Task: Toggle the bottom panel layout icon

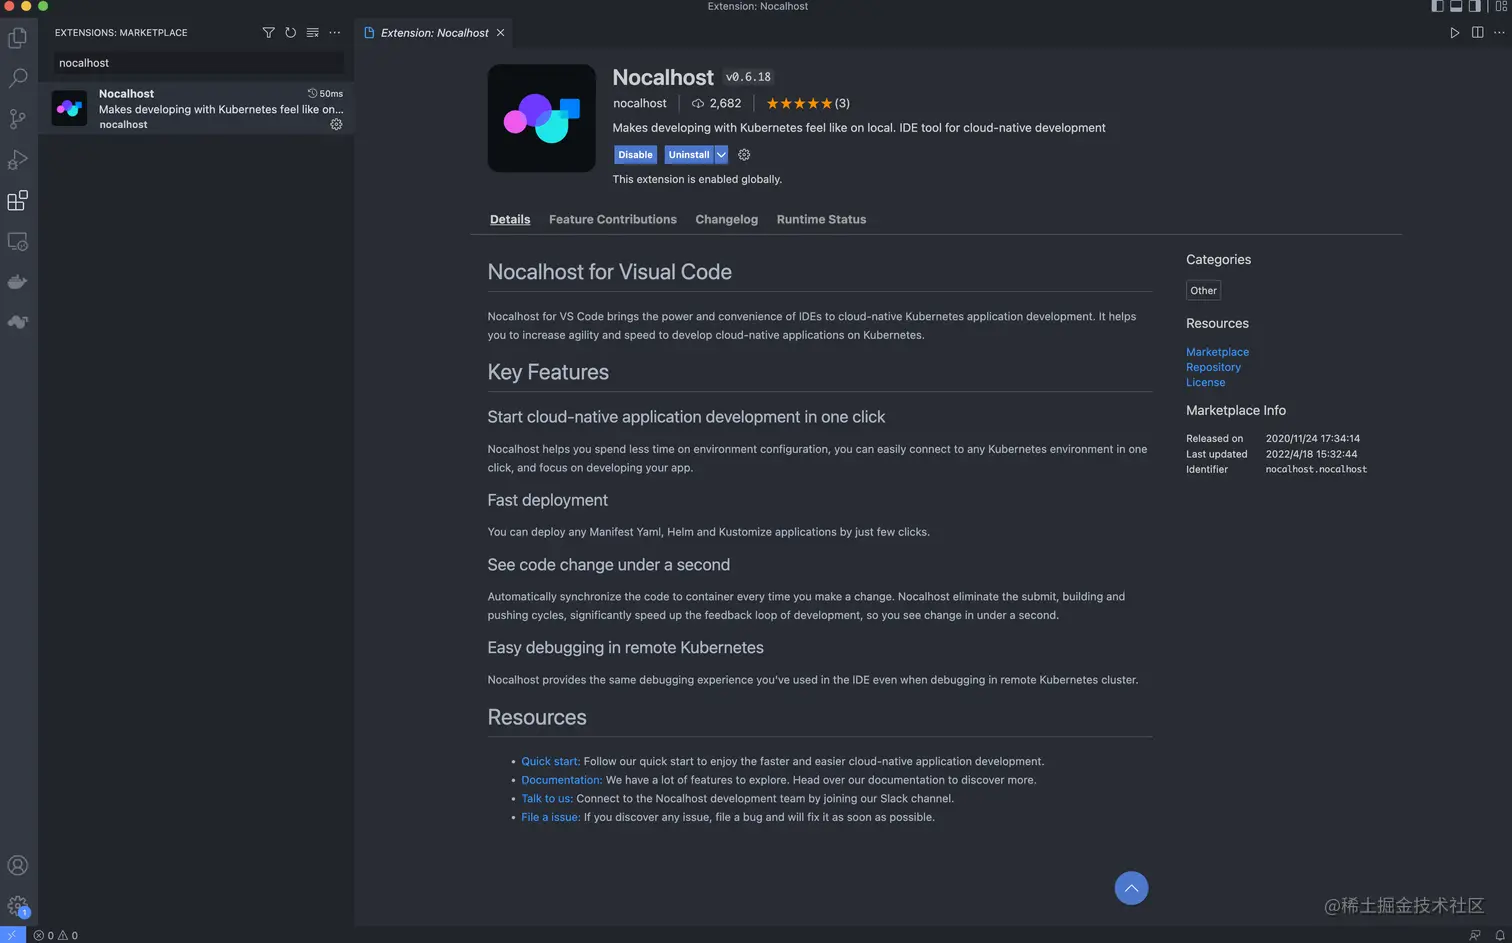Action: pos(1456,6)
